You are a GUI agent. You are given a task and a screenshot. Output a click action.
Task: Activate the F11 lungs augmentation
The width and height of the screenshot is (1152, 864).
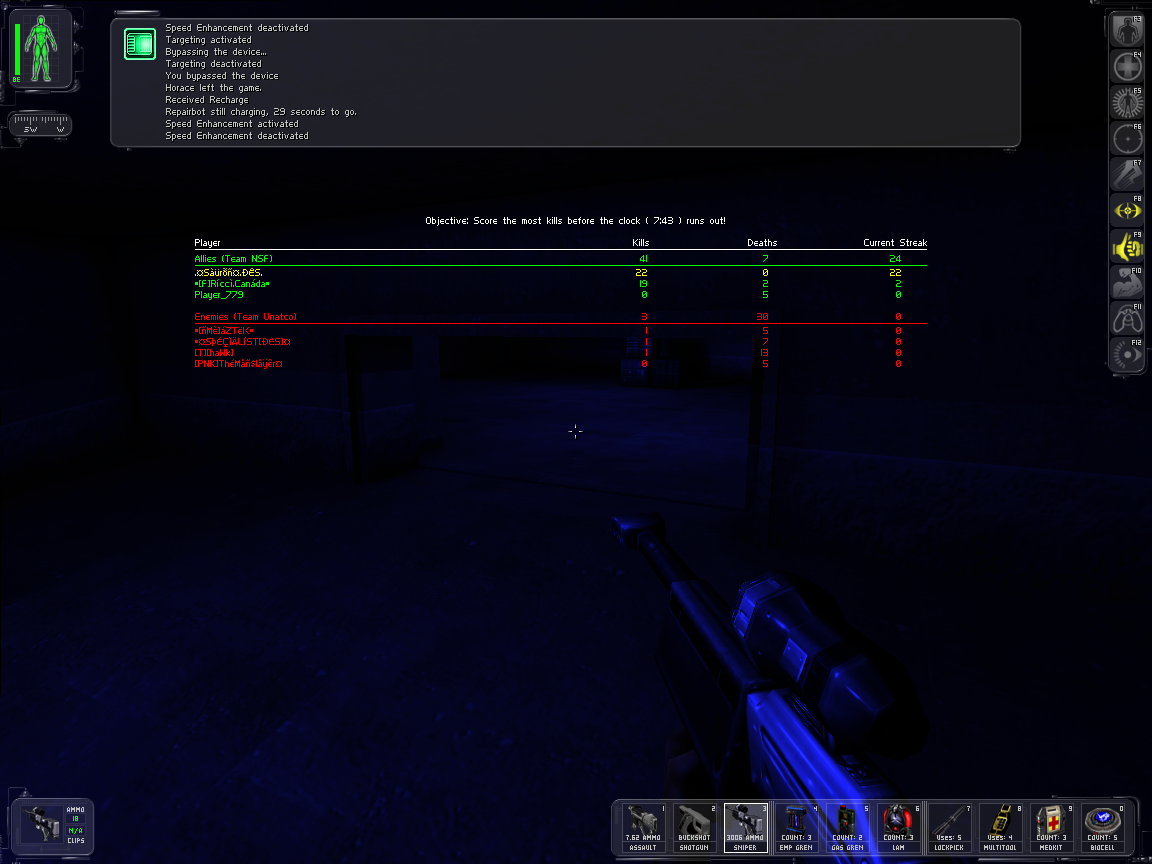click(1128, 318)
